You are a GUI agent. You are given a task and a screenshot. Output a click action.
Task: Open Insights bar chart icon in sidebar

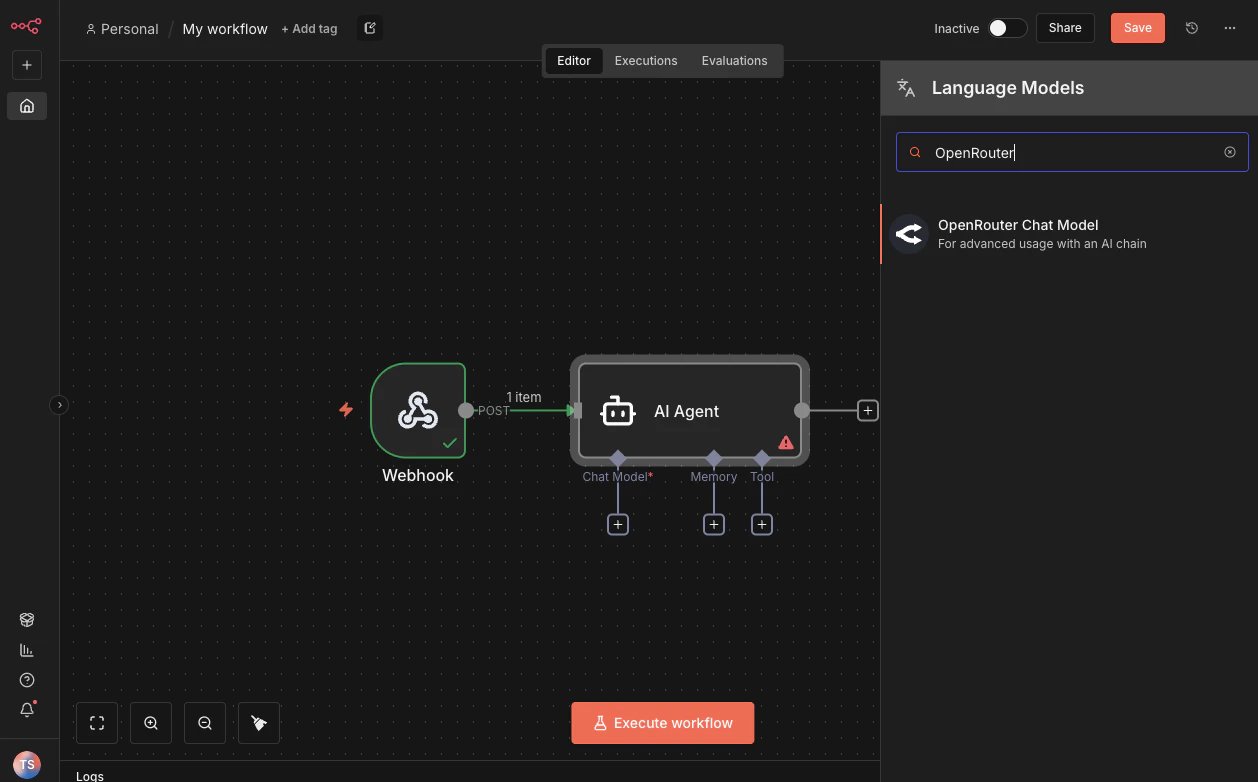(27, 650)
